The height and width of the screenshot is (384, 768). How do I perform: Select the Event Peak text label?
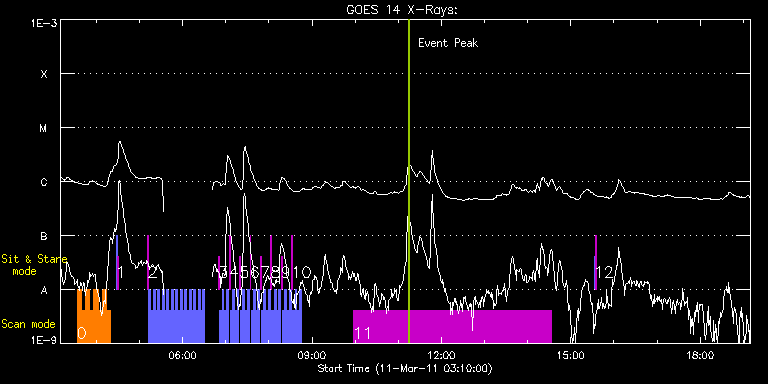(x=448, y=43)
